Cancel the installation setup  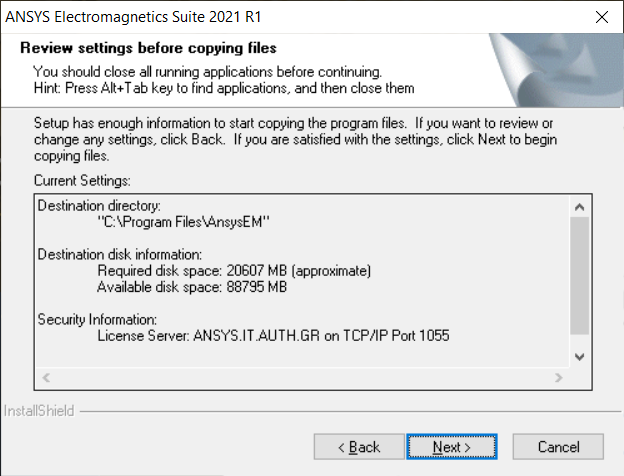(558, 447)
